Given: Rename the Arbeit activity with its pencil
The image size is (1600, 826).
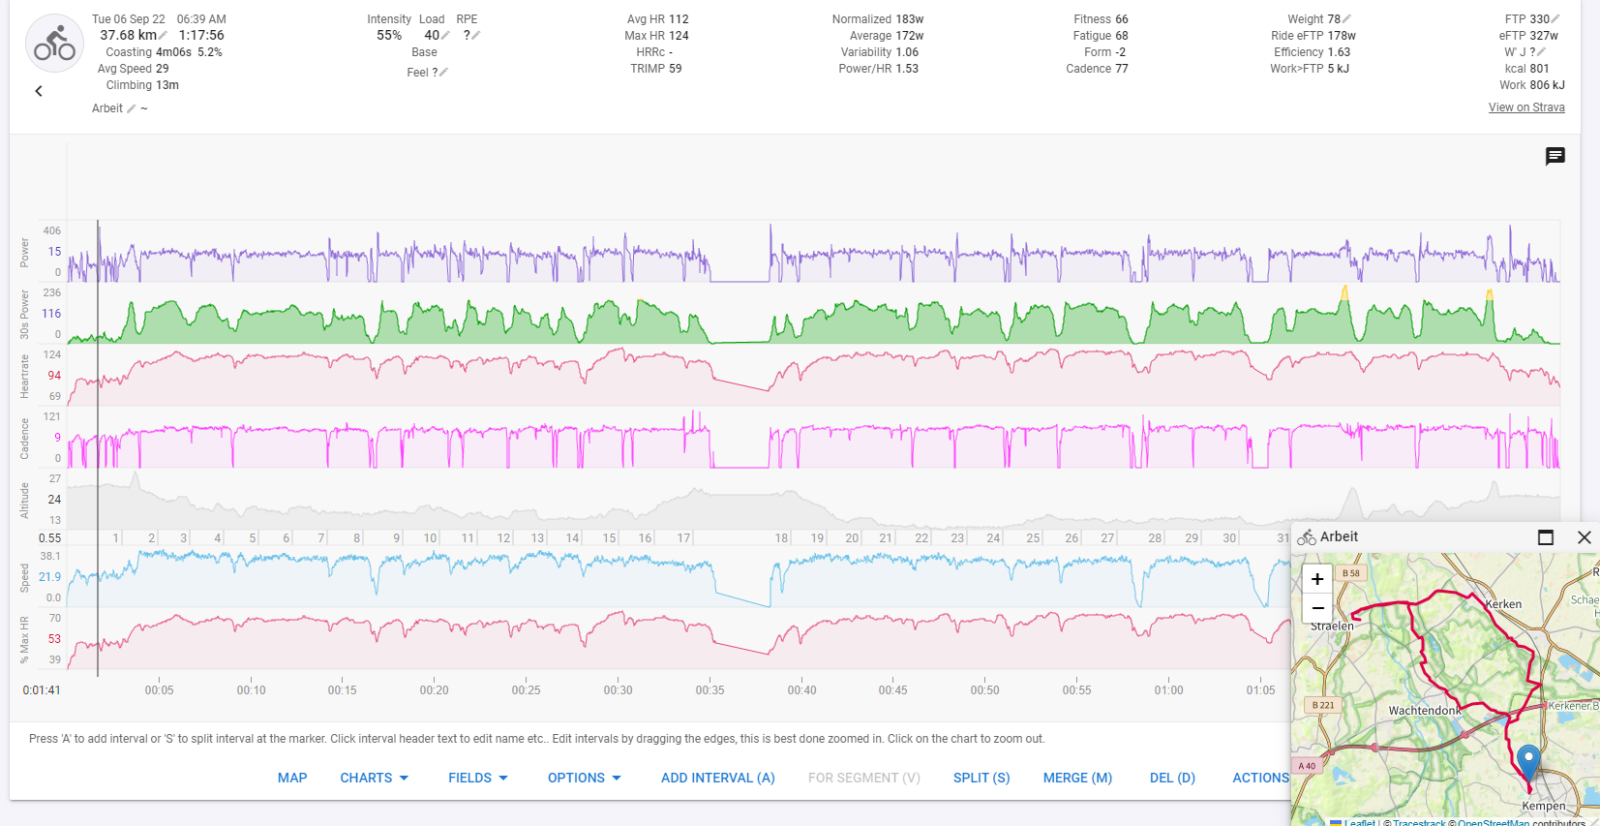Looking at the screenshot, I should (x=131, y=109).
